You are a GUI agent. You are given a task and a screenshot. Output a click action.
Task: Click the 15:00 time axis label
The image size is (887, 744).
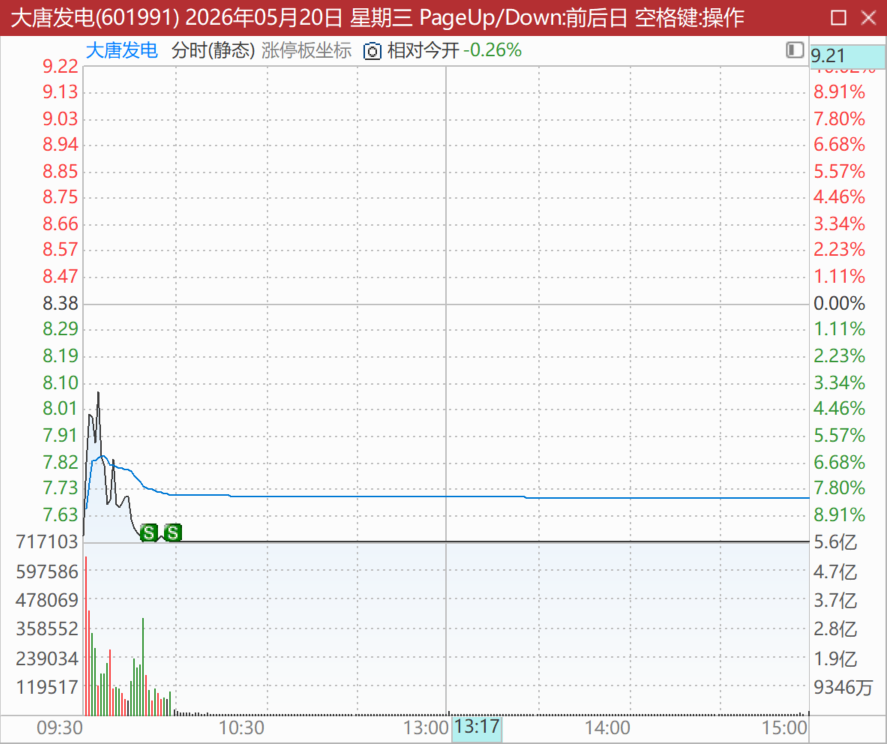[x=785, y=728]
